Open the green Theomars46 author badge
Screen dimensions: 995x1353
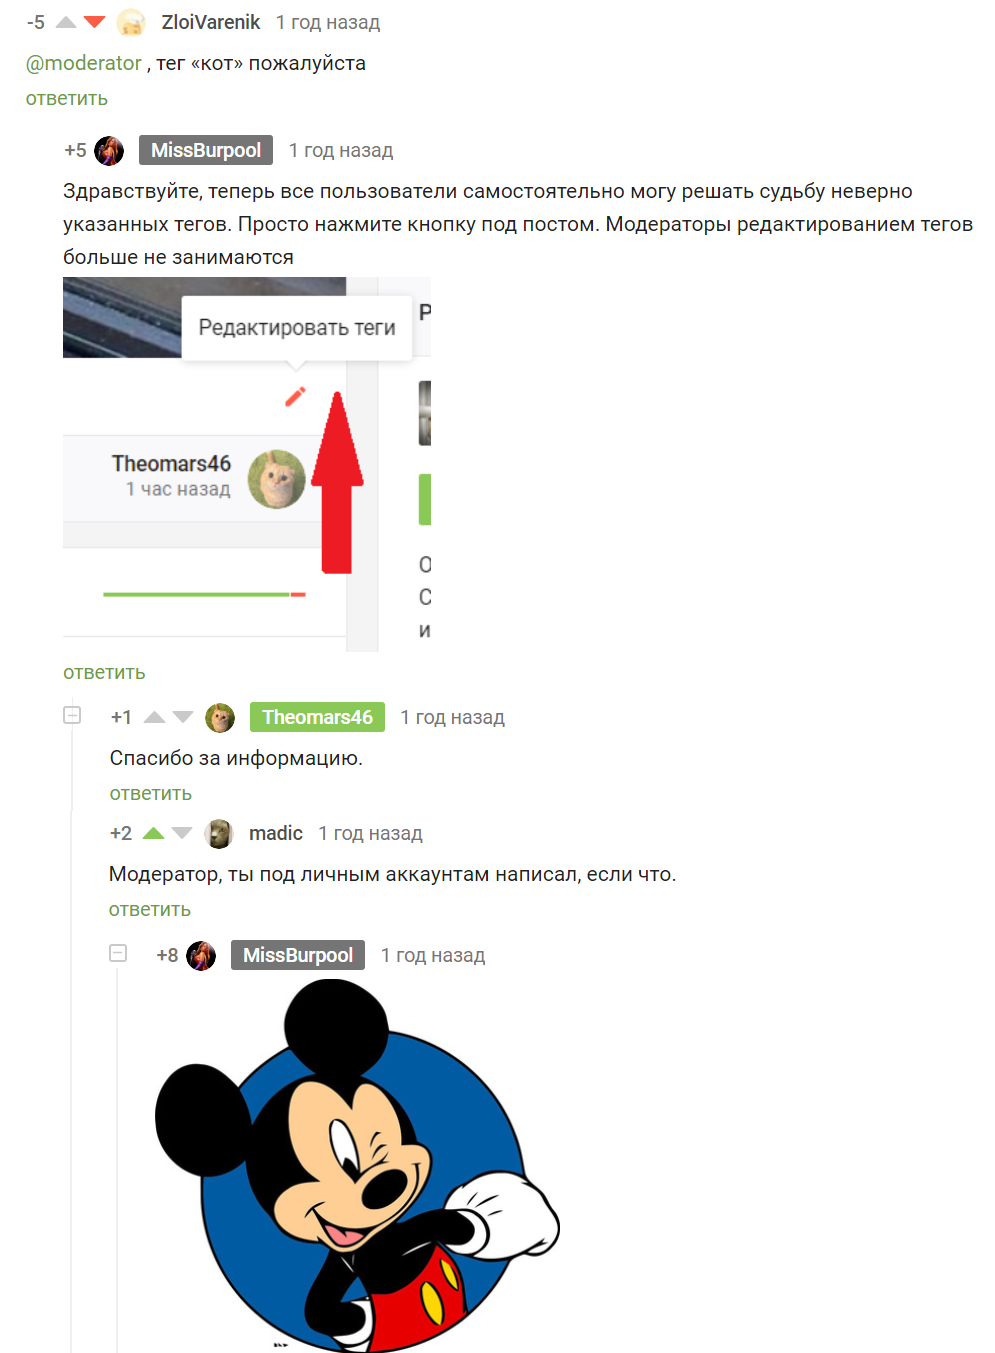[317, 717]
